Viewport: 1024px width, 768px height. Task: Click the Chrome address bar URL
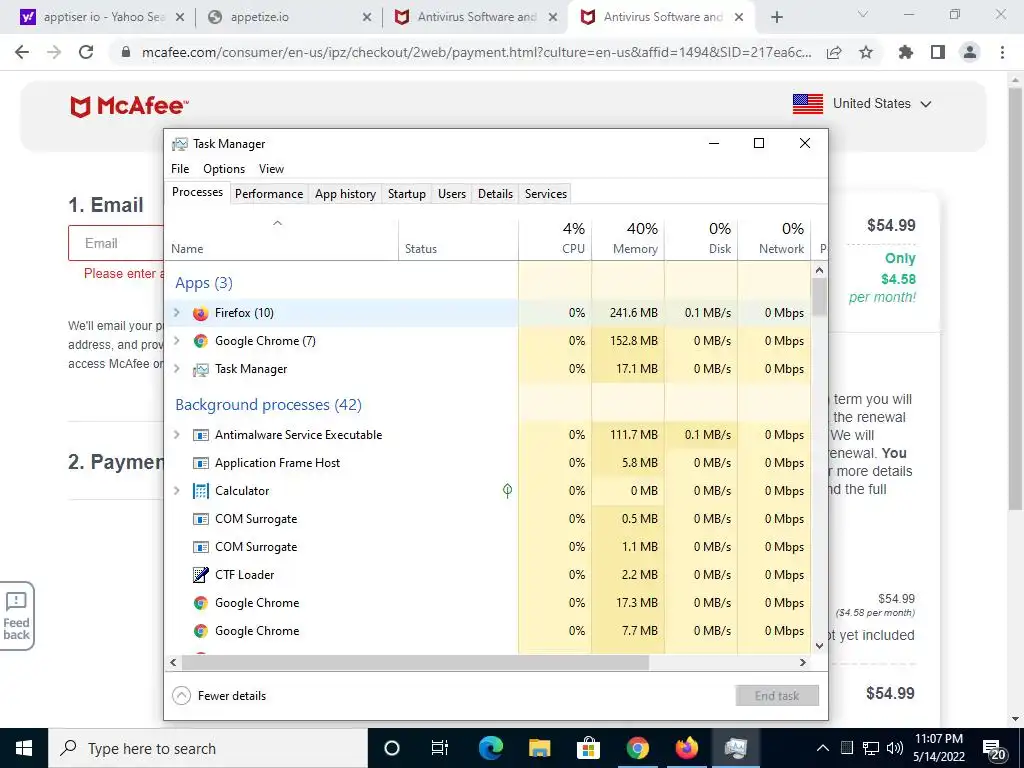pos(477,53)
